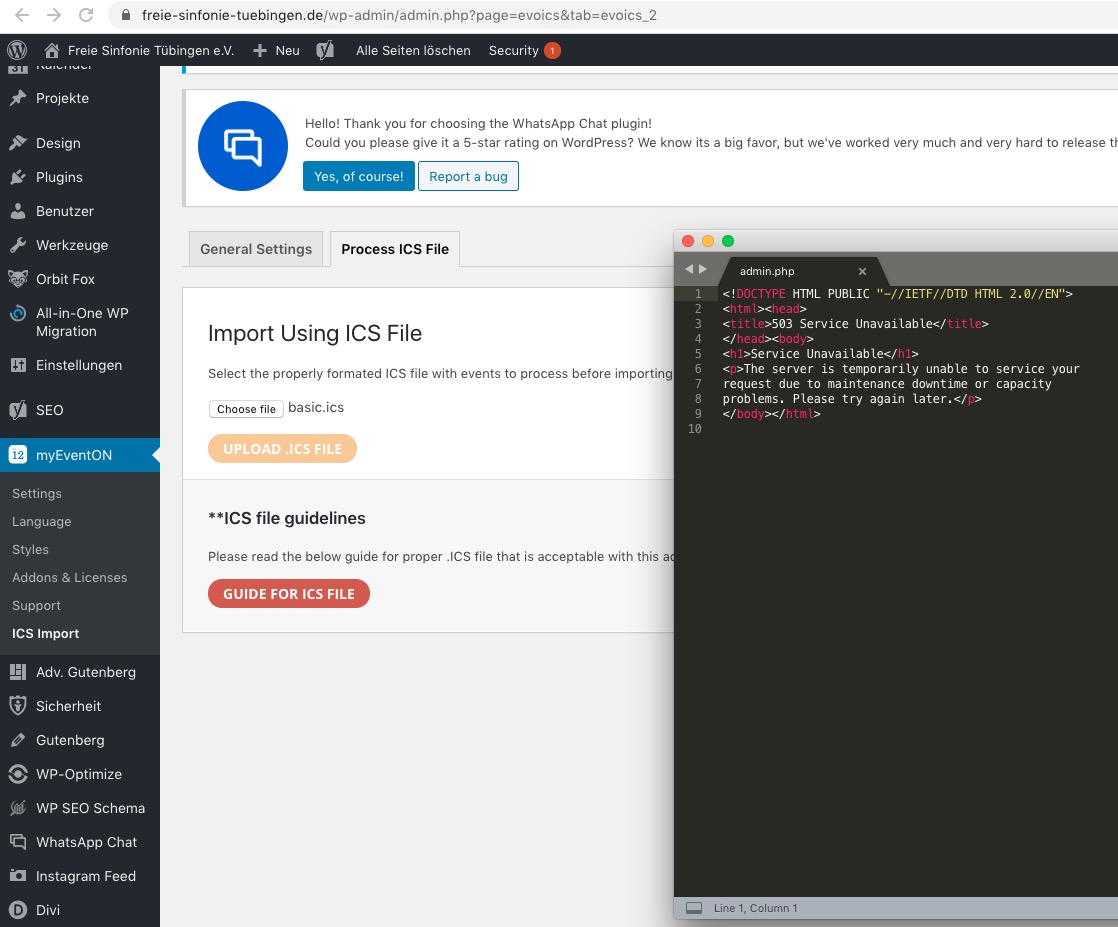Click the Upload .ICS File button
The image size is (1118, 927).
click(x=282, y=449)
